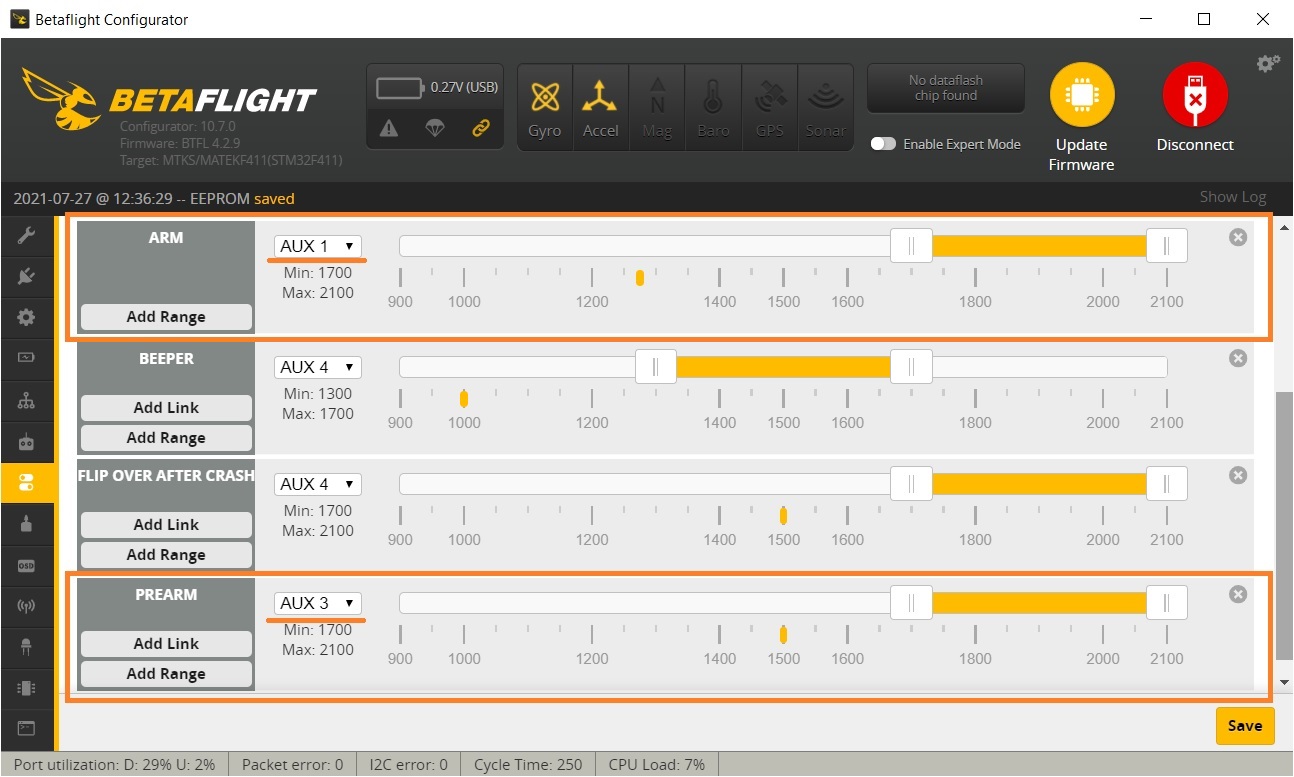1294x777 pixels.
Task: Click I2C error: 0 status entry
Action: coord(408,765)
